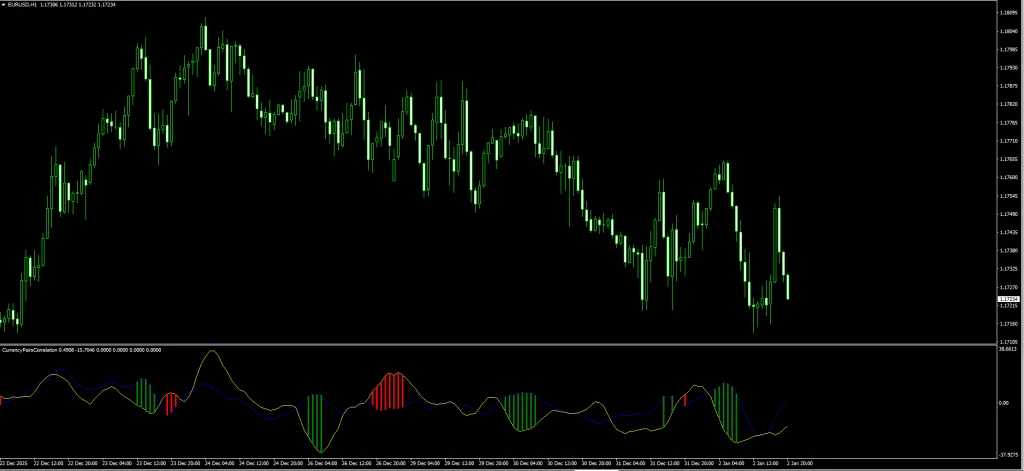Click the 26 Dec 04:00 time label
1024x471 pixels.
tap(323, 463)
